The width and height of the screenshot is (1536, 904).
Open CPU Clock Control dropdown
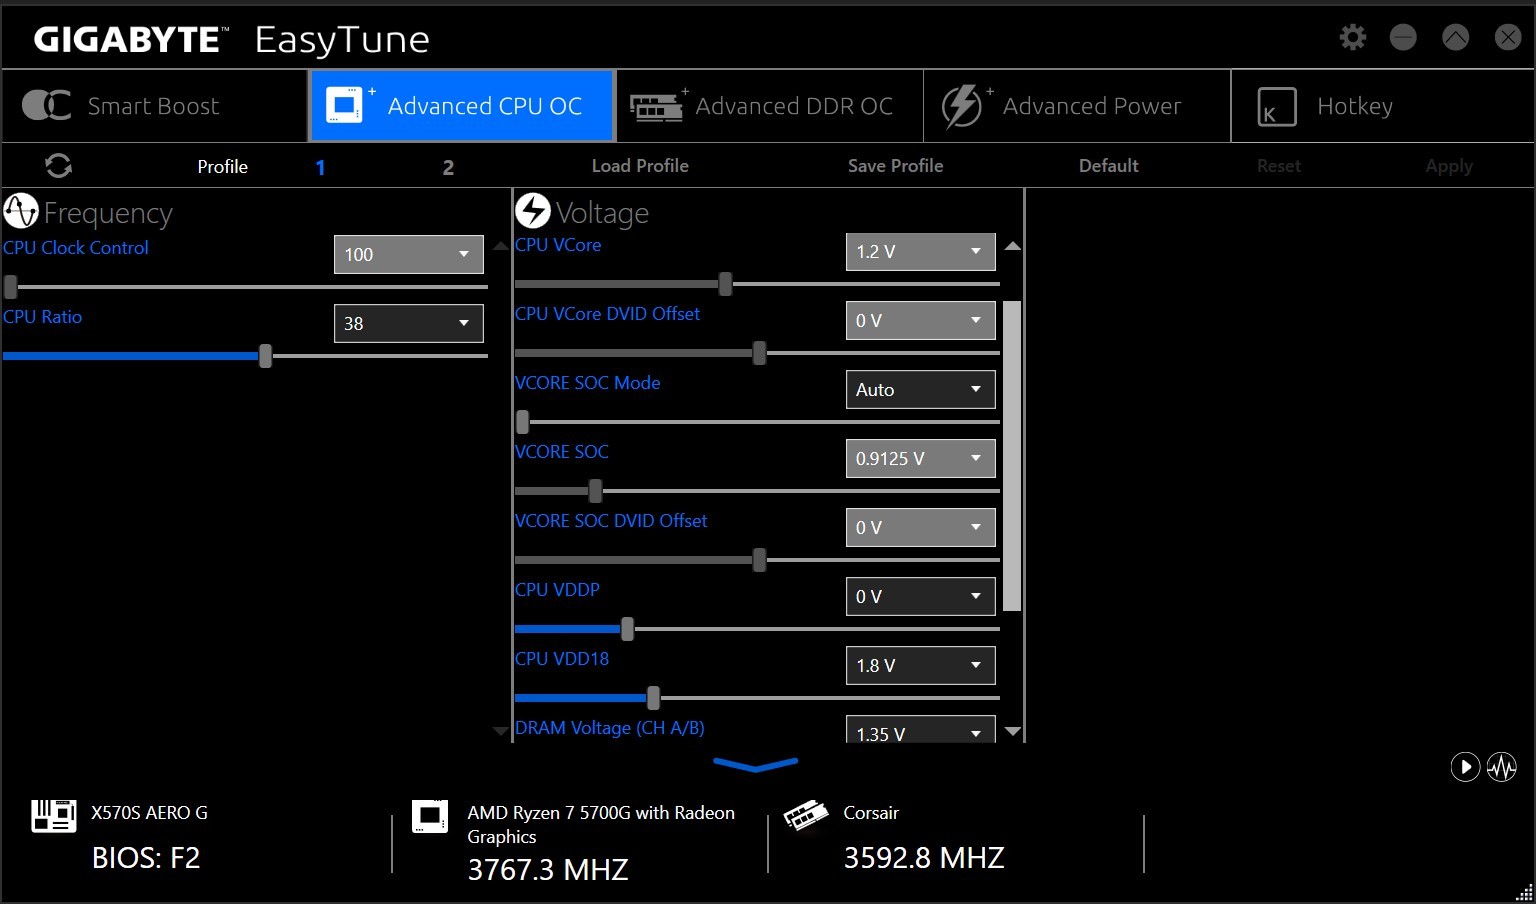(408, 254)
